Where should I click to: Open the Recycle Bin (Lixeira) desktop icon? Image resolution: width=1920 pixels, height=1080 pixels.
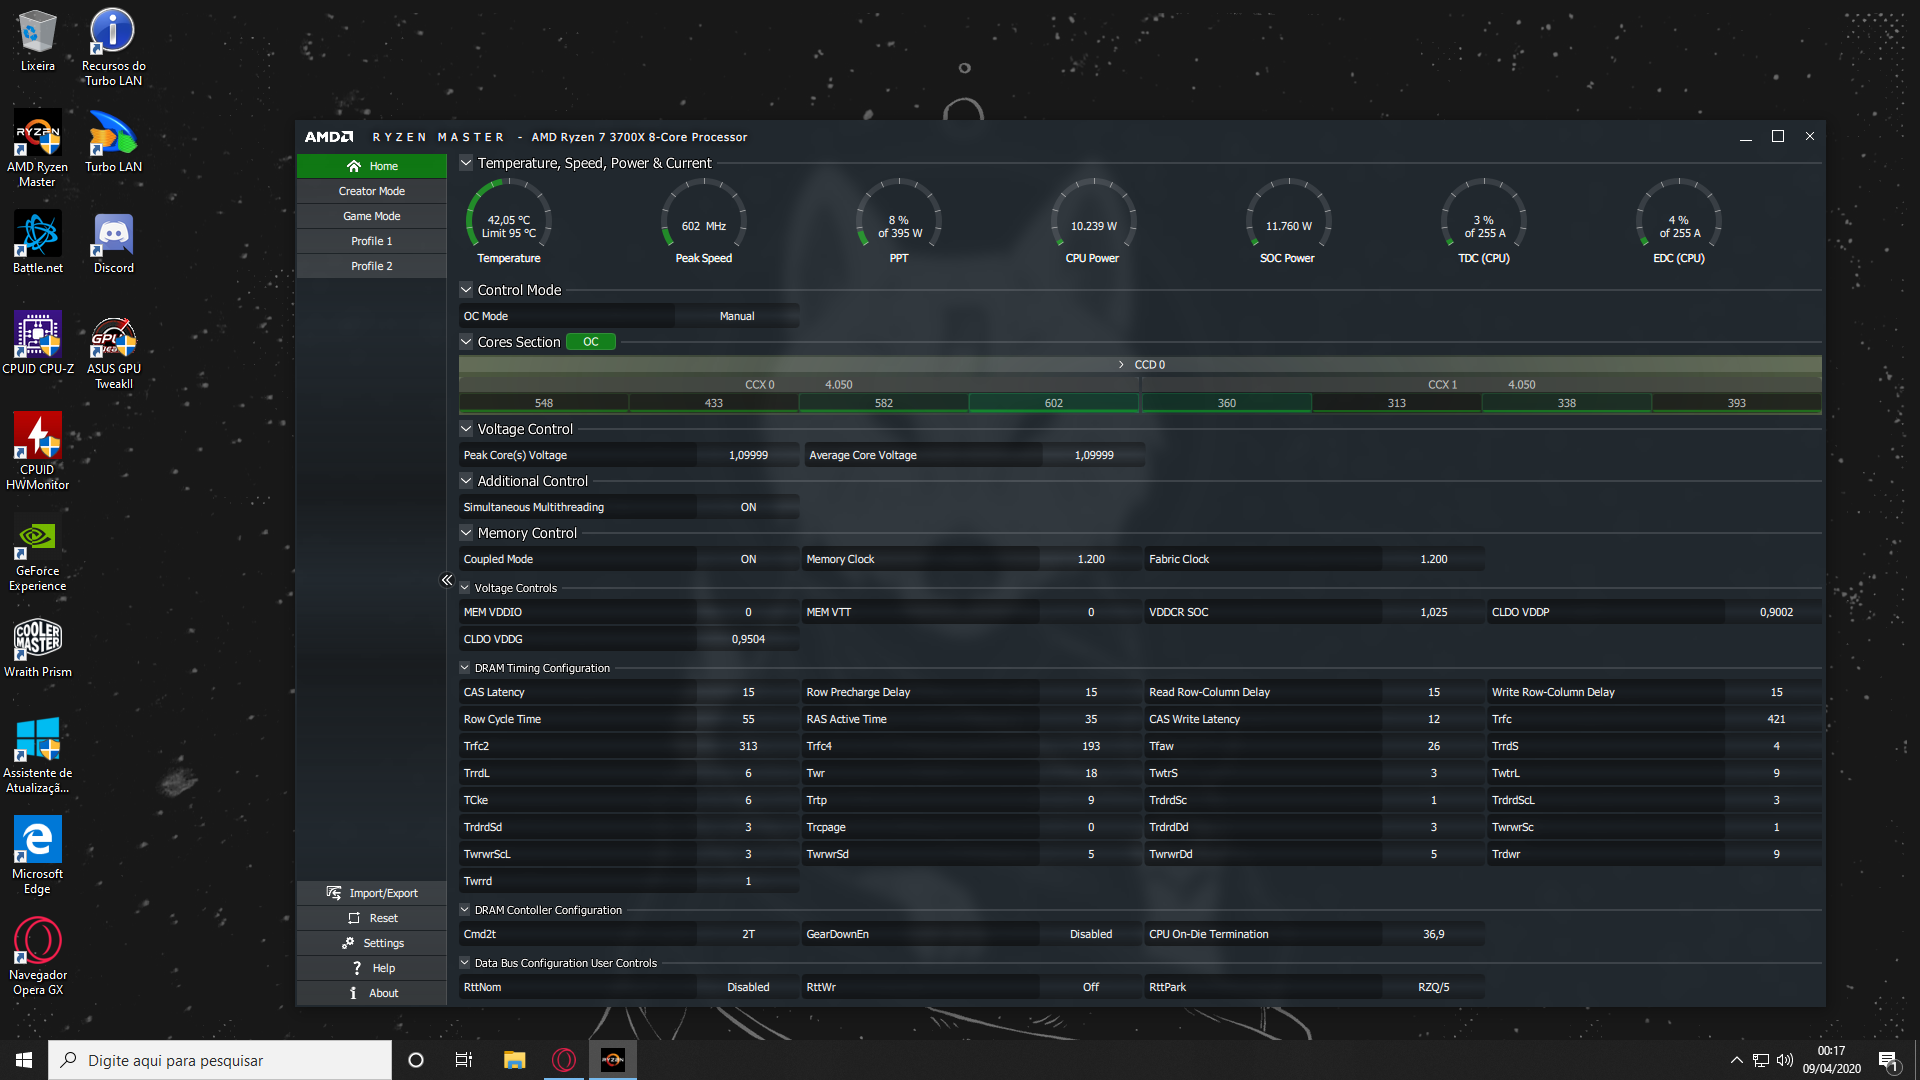(x=37, y=40)
